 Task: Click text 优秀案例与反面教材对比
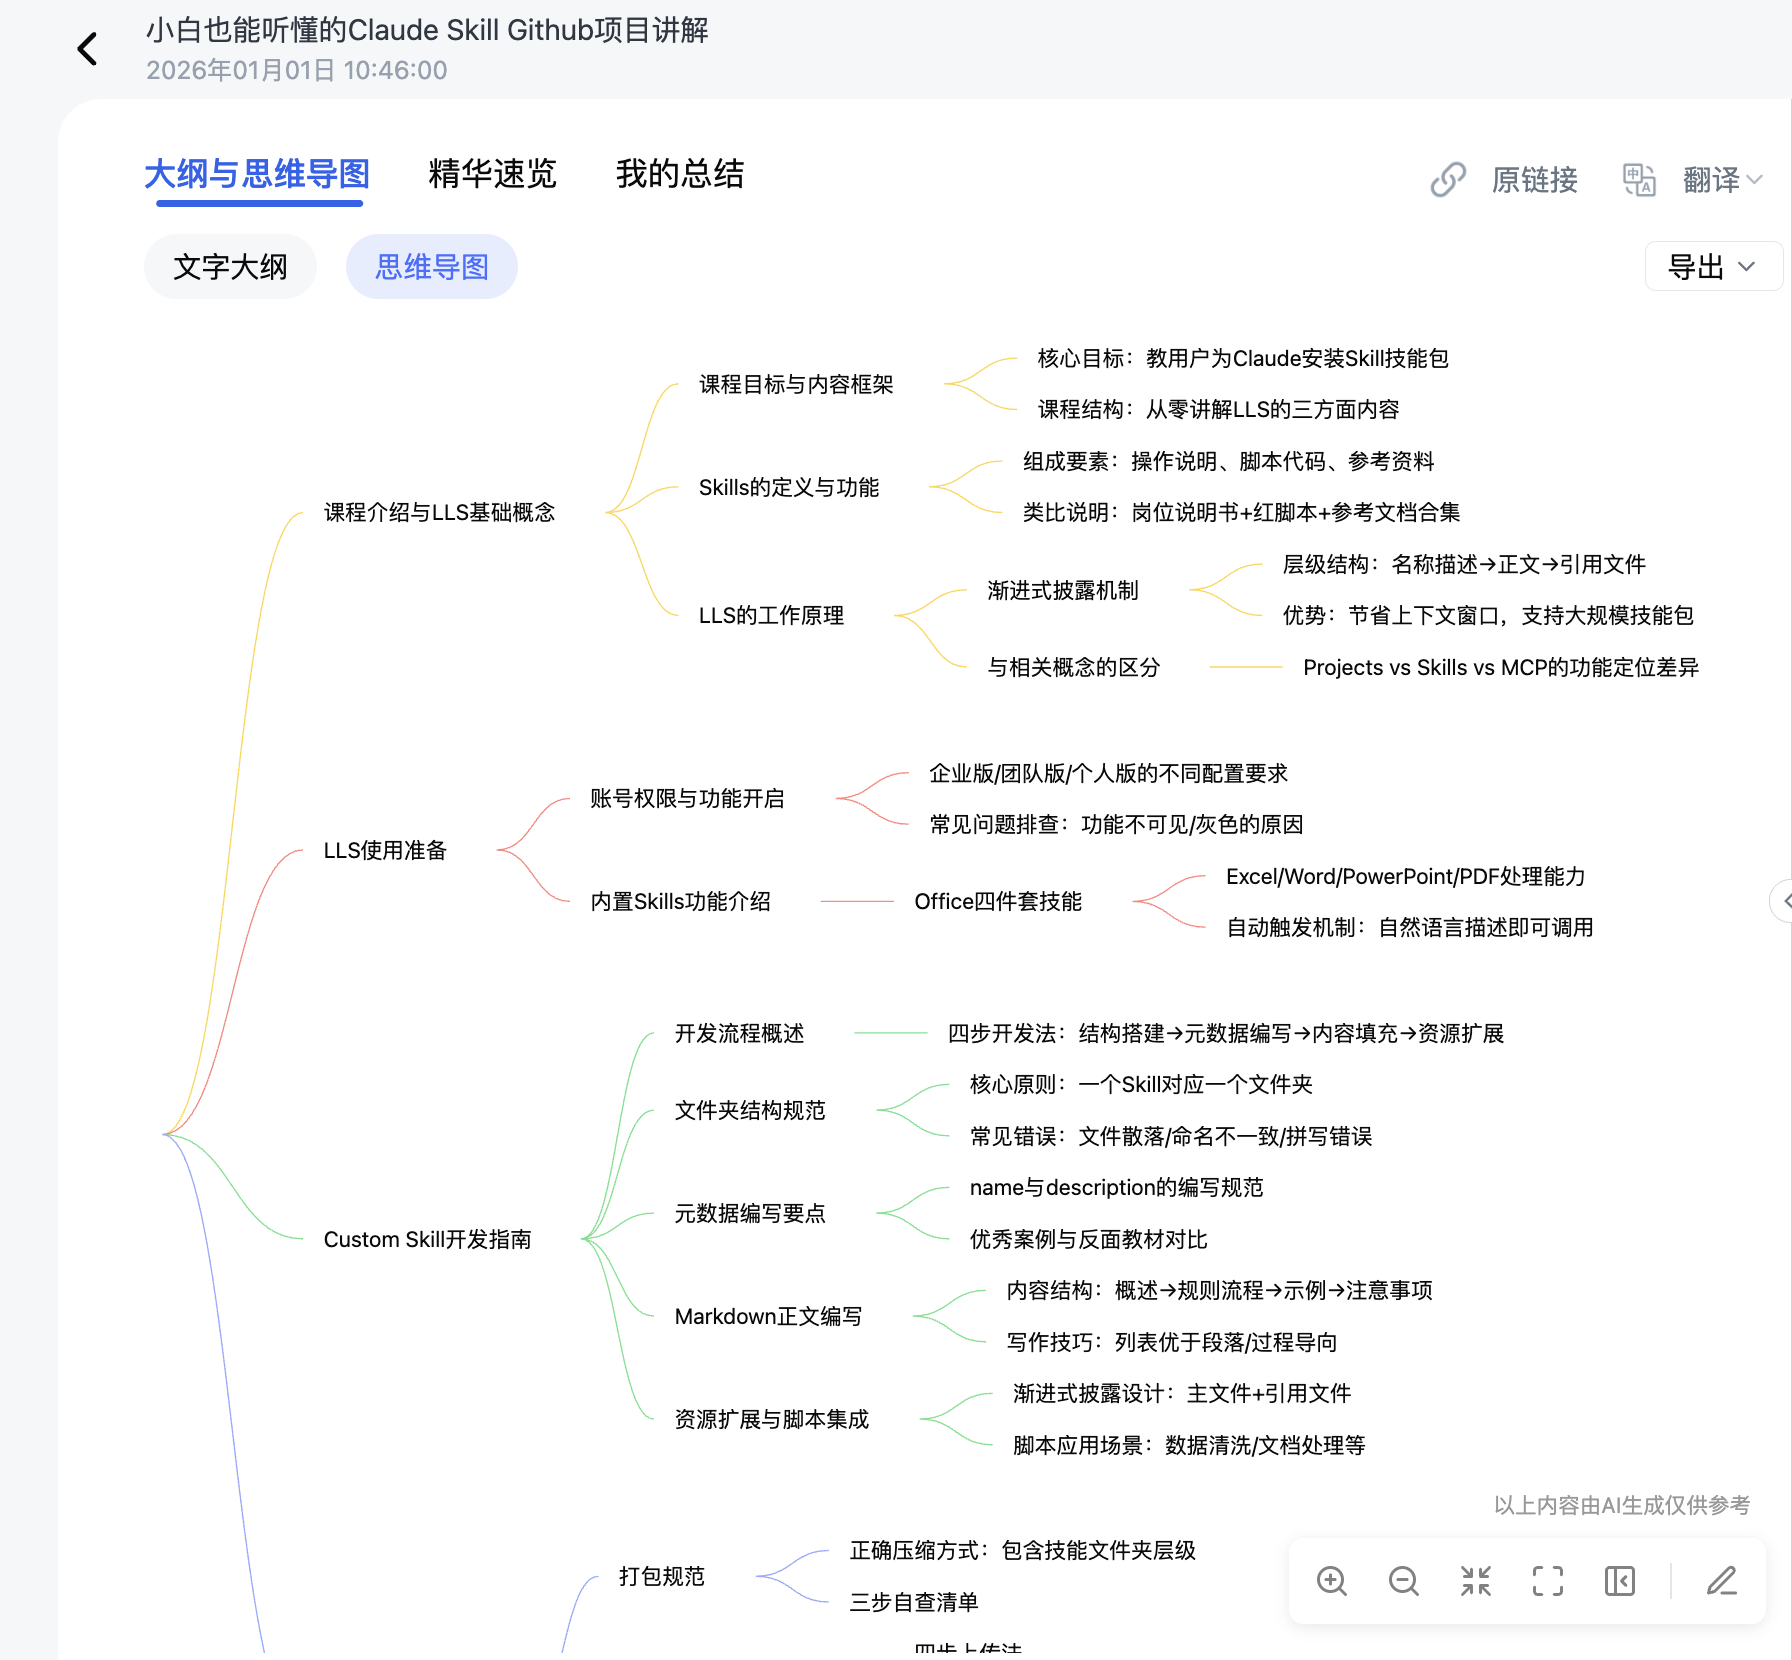1088,1239
